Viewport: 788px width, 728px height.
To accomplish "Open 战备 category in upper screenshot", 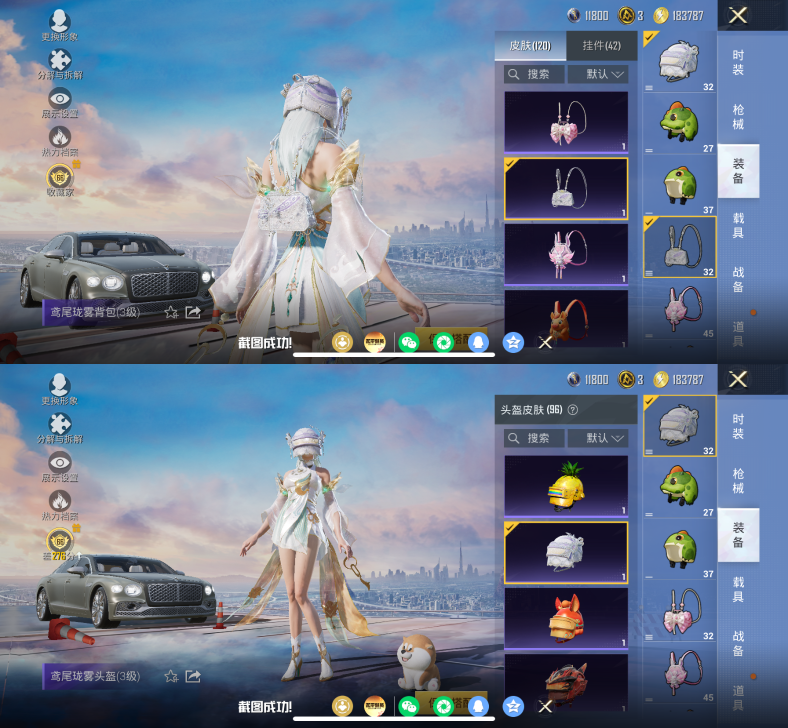I will [738, 280].
